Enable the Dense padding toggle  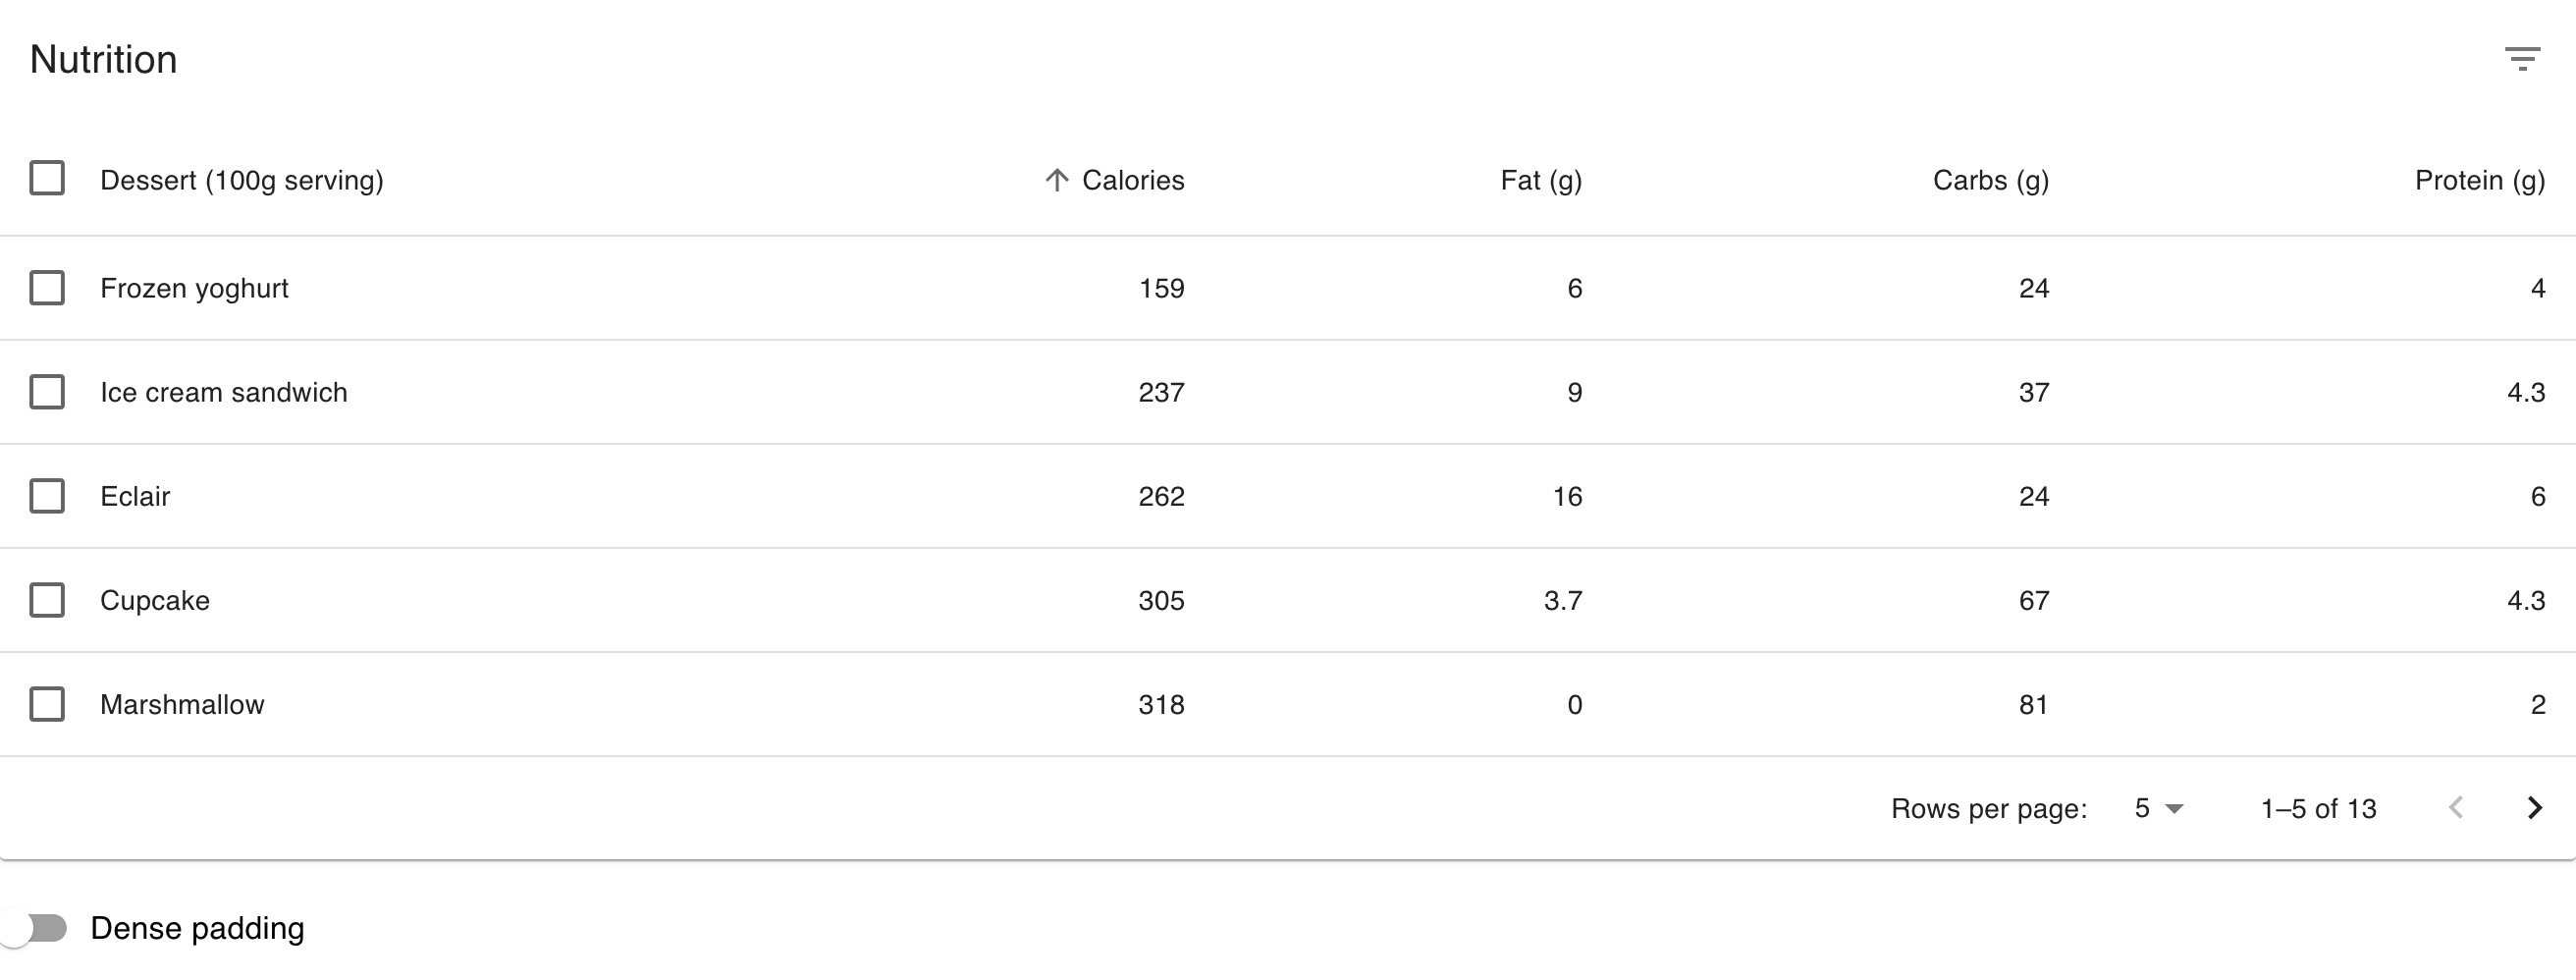(x=33, y=928)
